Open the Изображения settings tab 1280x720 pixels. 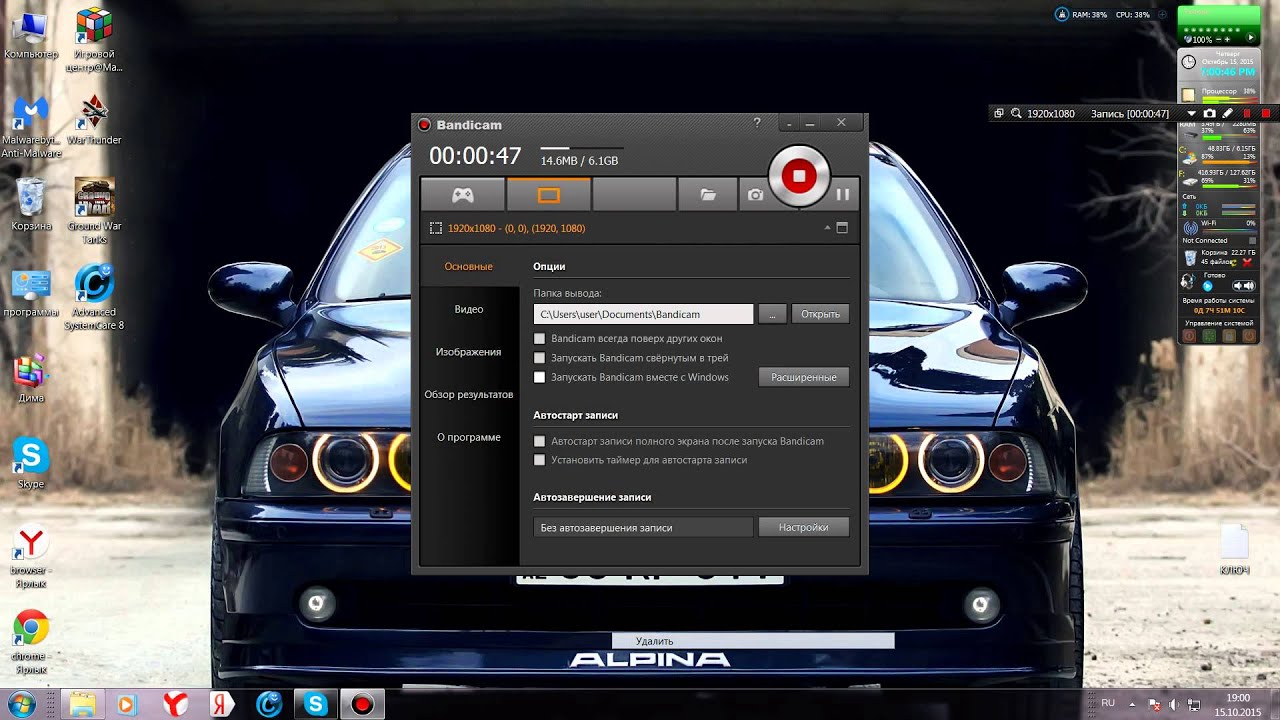pos(469,352)
